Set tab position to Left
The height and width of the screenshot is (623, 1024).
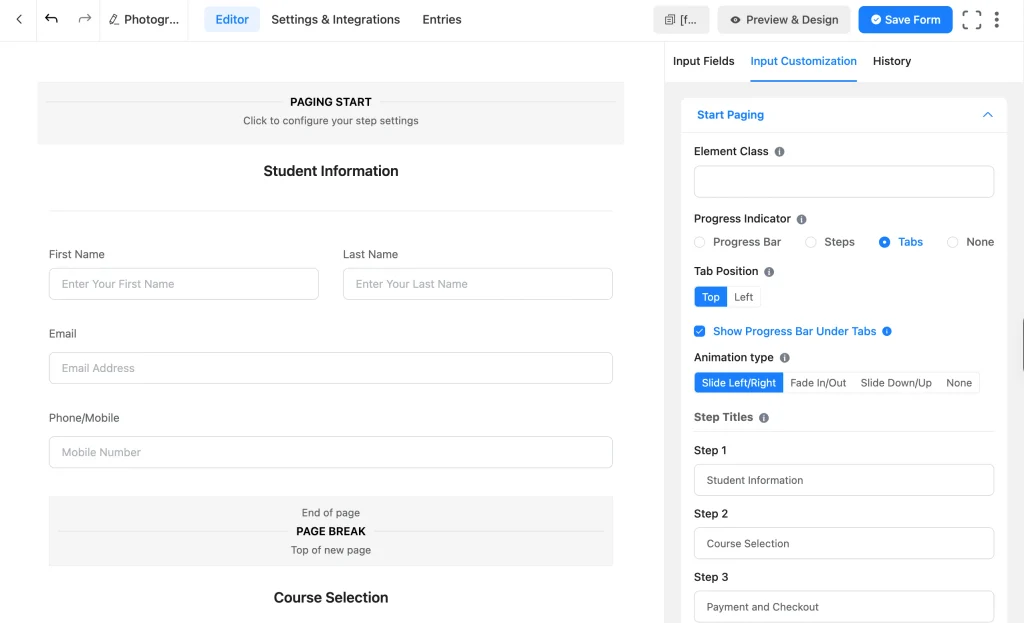coord(743,297)
